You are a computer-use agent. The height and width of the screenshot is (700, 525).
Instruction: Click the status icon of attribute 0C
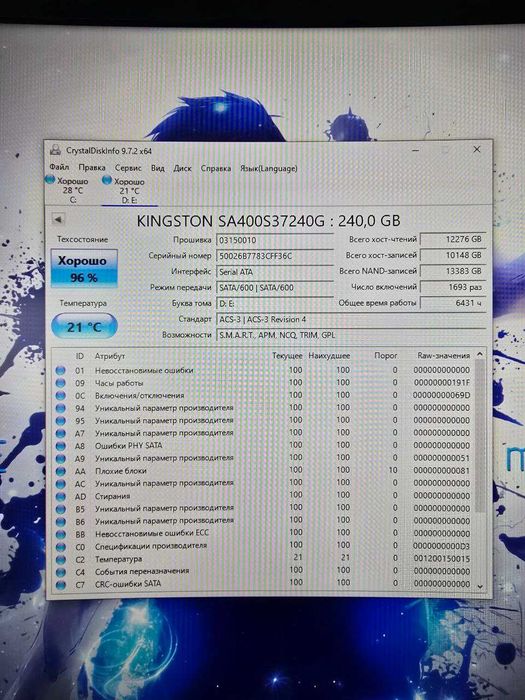61,396
